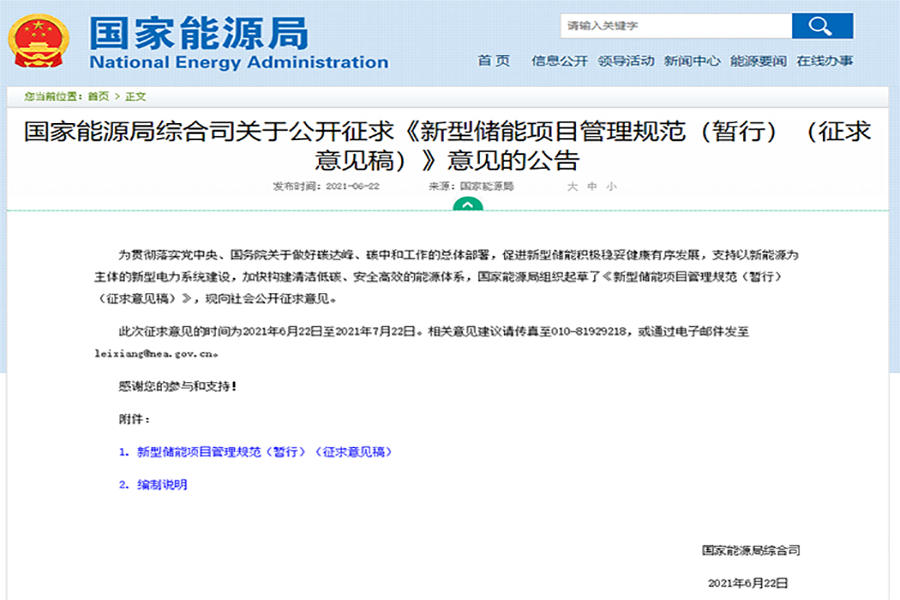The height and width of the screenshot is (600, 900).
Task: Click the closing date 2021年6月22日
Action: (748, 583)
